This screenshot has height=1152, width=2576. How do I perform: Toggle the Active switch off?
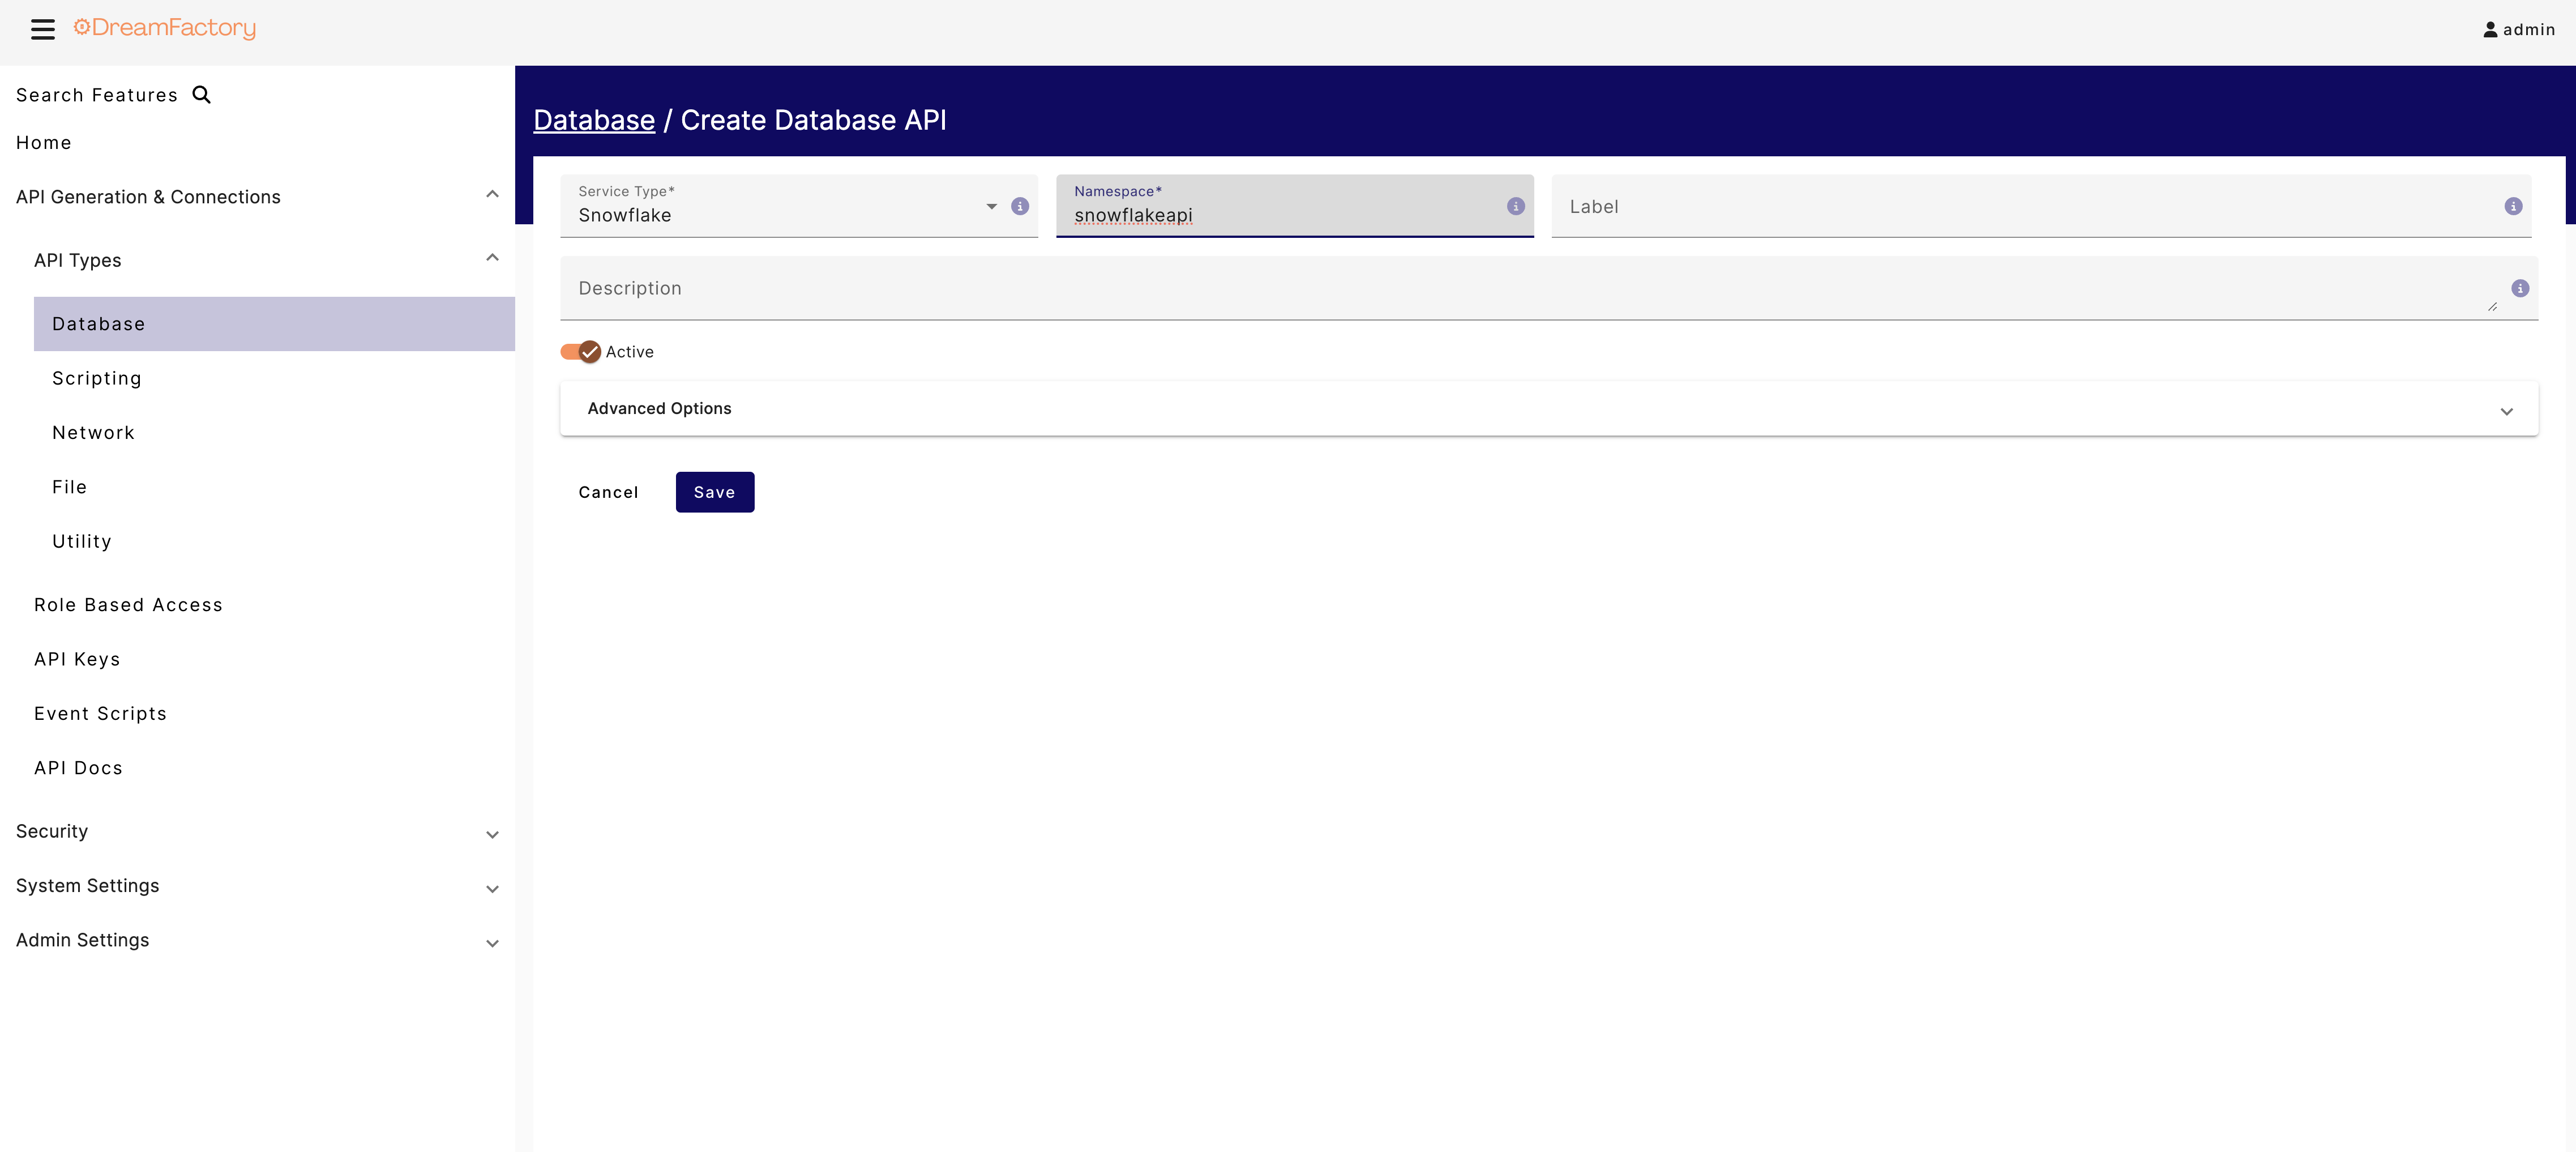click(580, 352)
